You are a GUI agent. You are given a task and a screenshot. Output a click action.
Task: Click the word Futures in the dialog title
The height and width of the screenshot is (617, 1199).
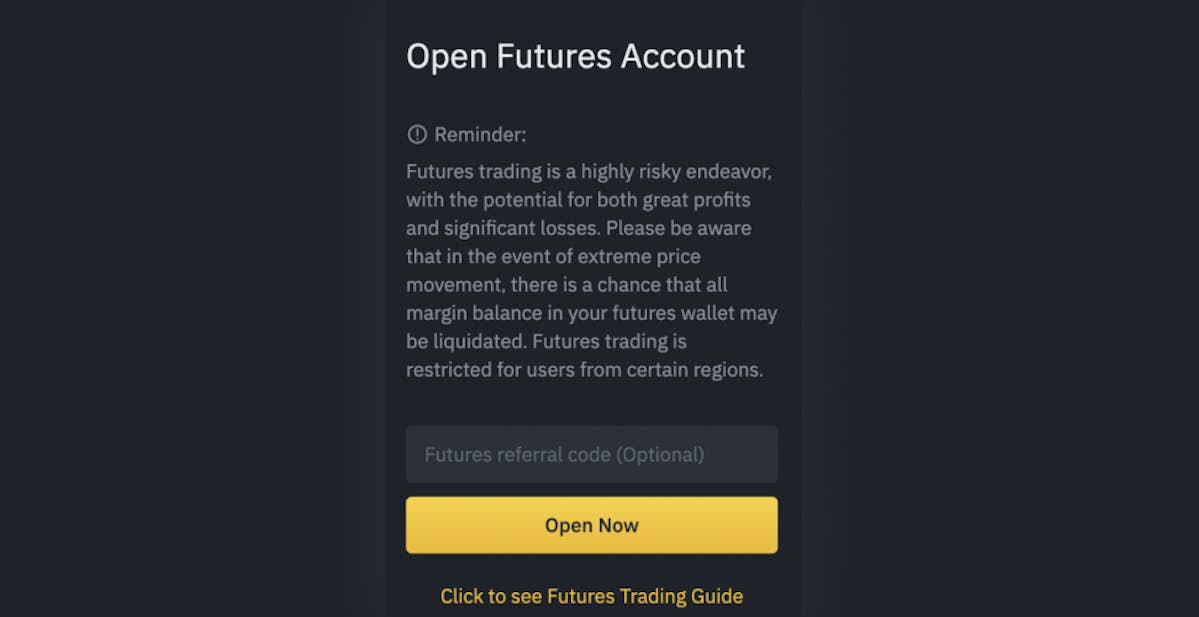pos(554,57)
